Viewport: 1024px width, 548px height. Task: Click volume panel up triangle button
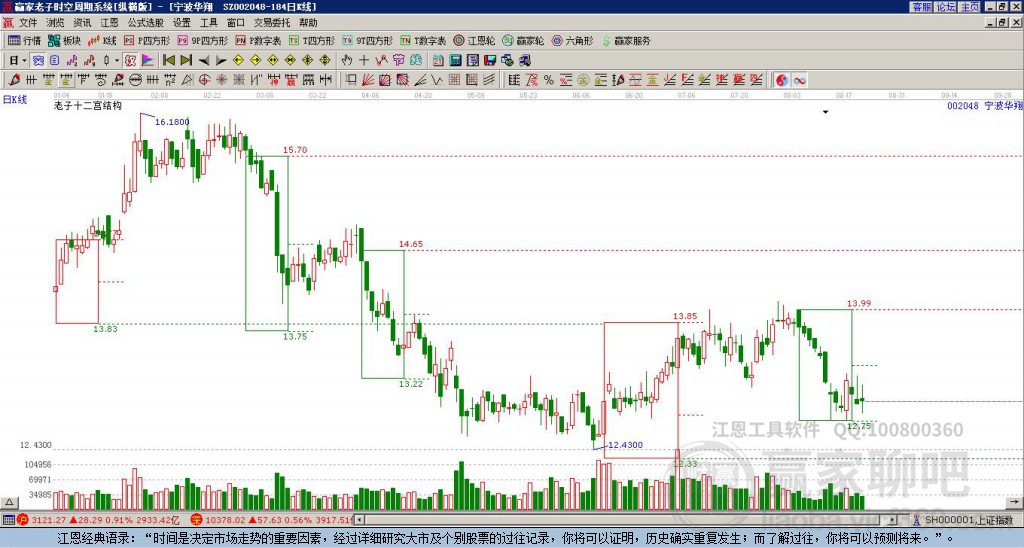[x=9, y=503]
